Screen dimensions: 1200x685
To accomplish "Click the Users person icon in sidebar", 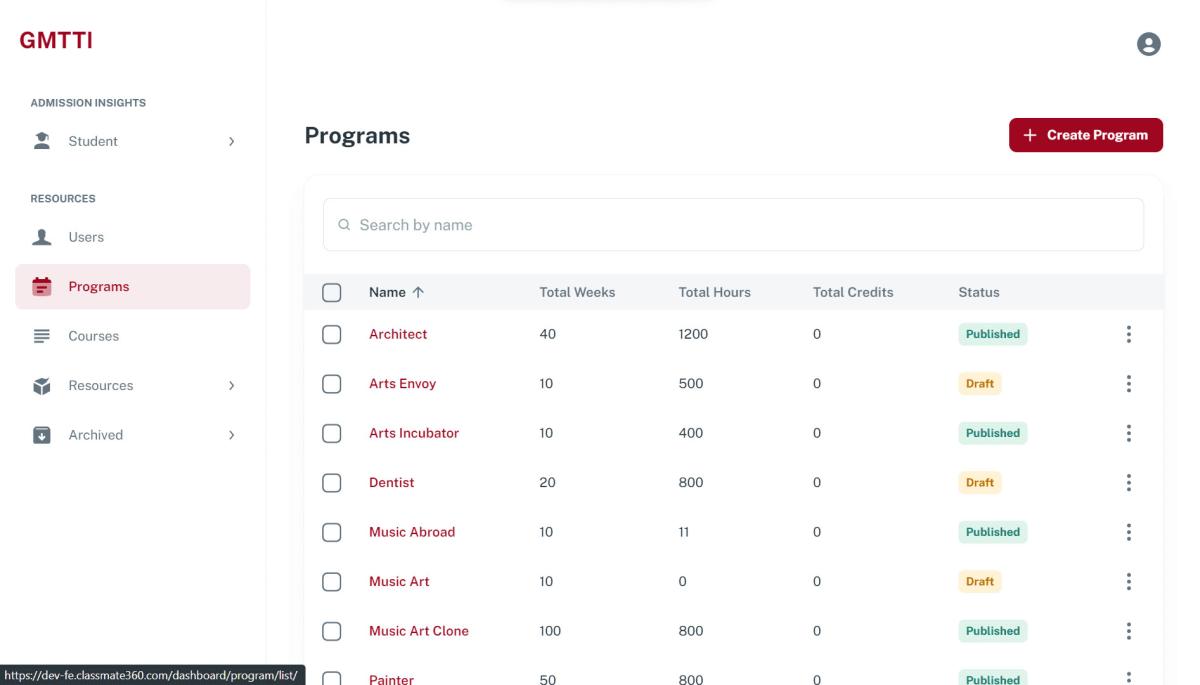I will coord(42,237).
